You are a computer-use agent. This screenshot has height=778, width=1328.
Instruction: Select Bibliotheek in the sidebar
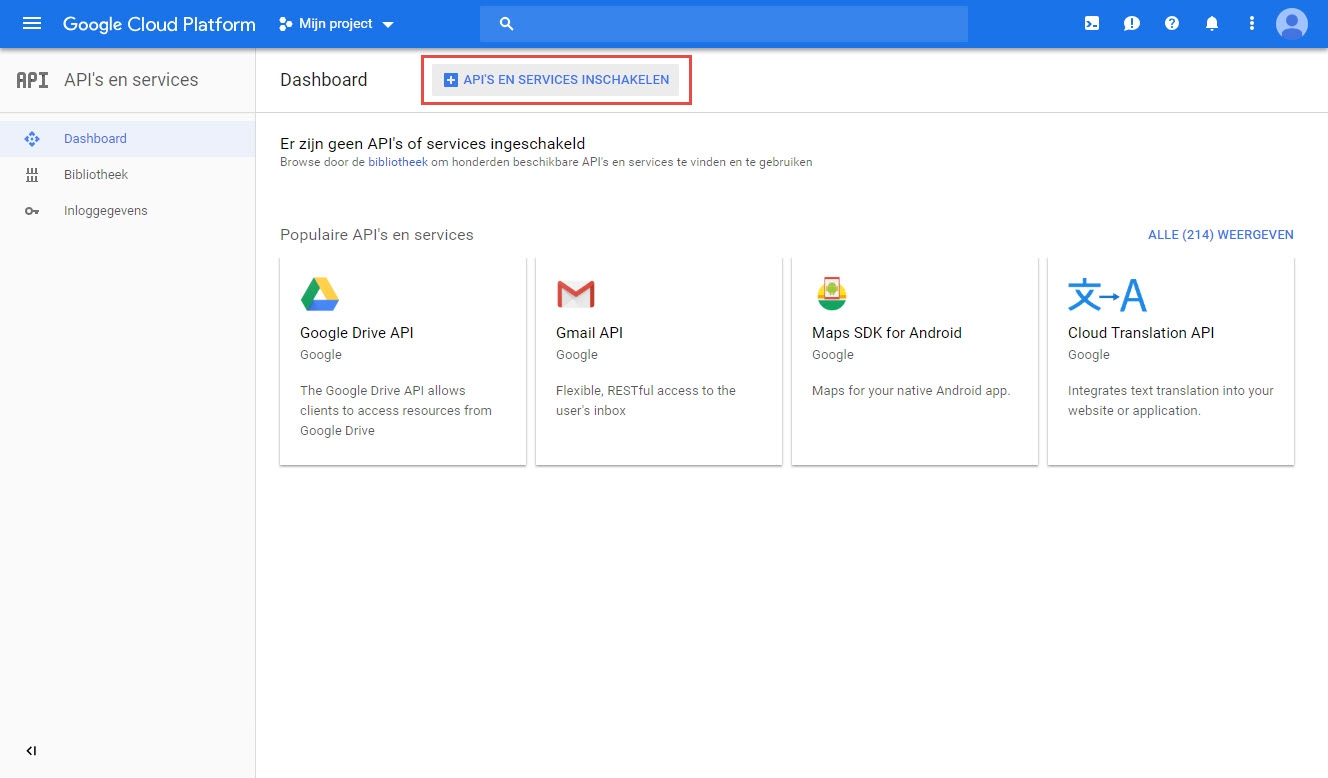(x=95, y=175)
